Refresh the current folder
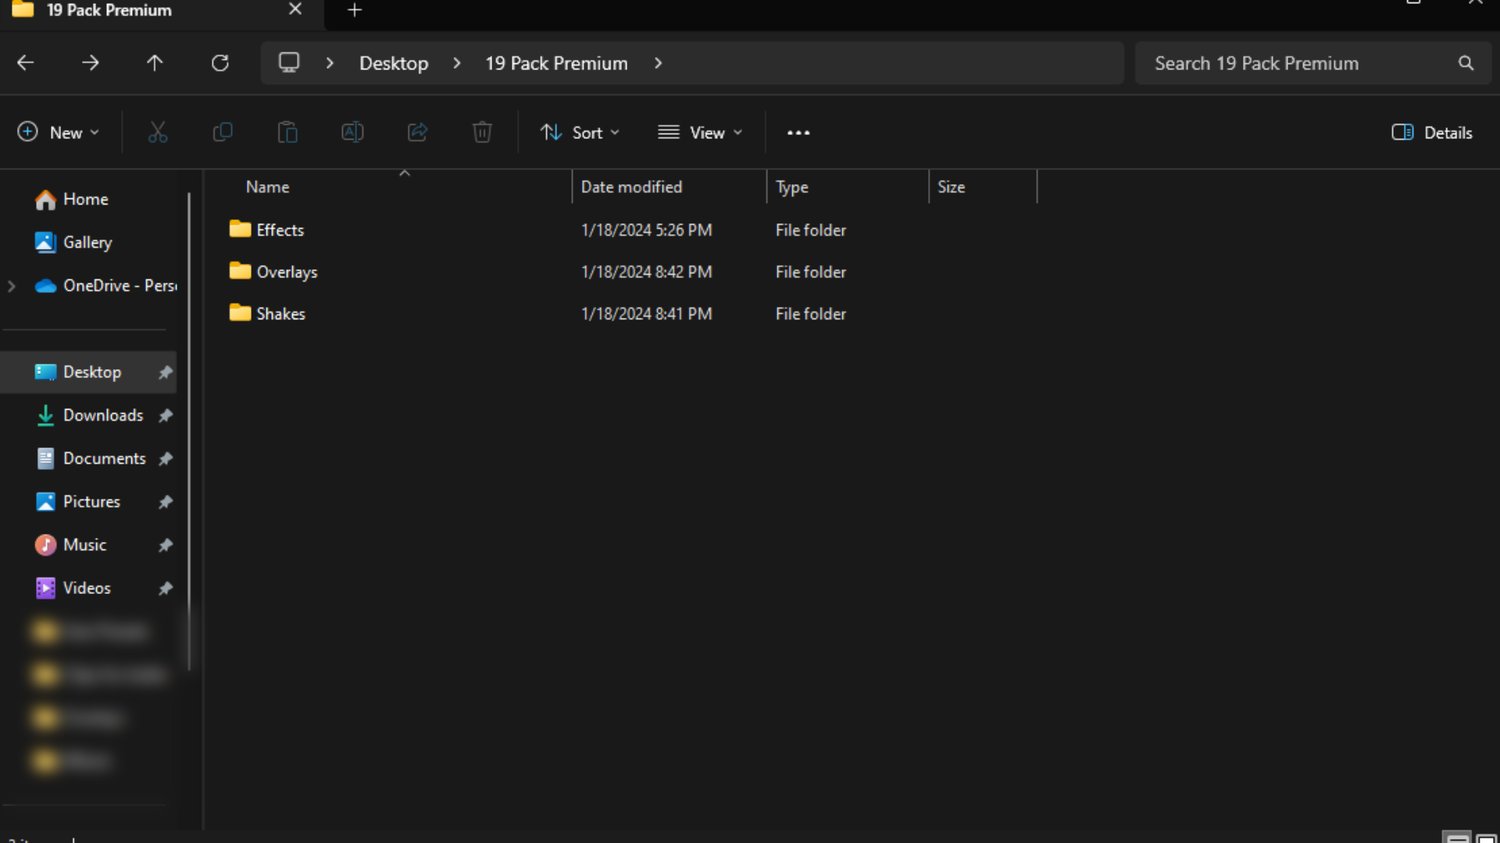 pos(220,63)
